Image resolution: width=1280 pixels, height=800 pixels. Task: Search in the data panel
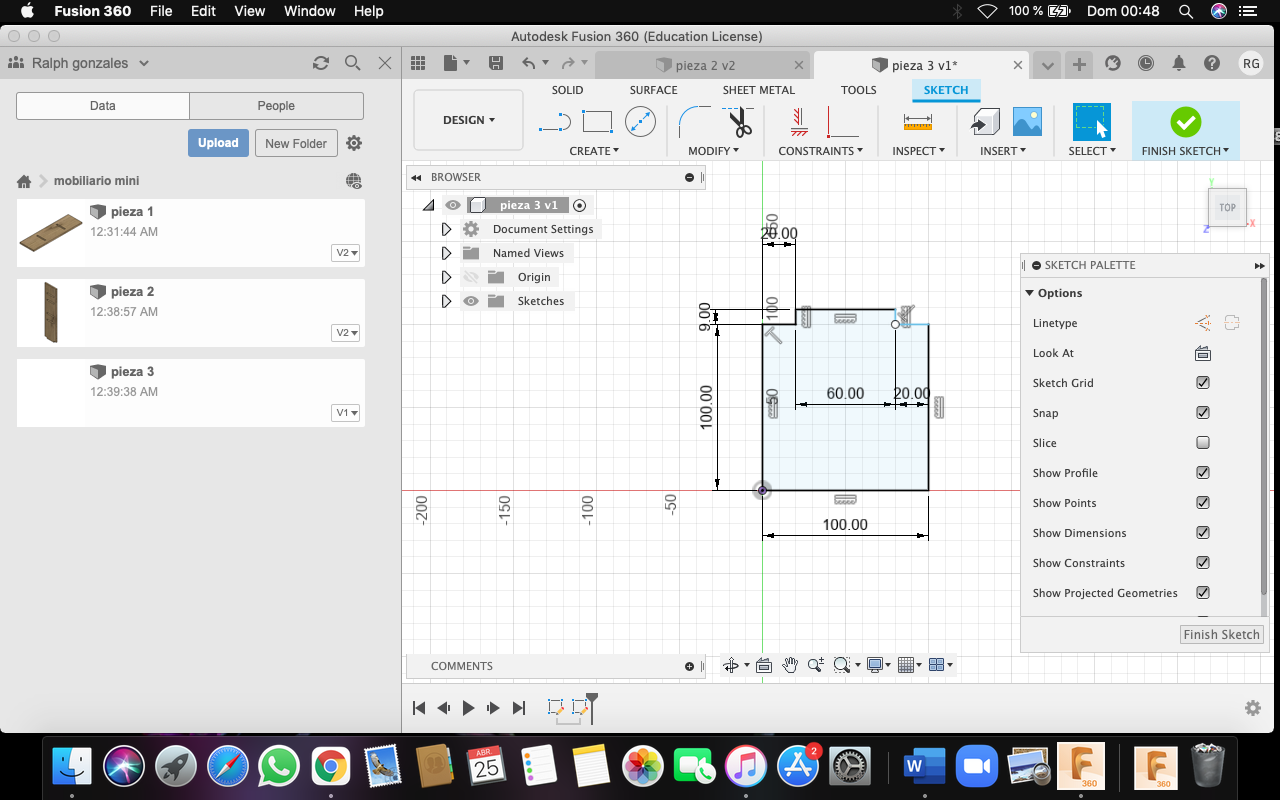[352, 63]
